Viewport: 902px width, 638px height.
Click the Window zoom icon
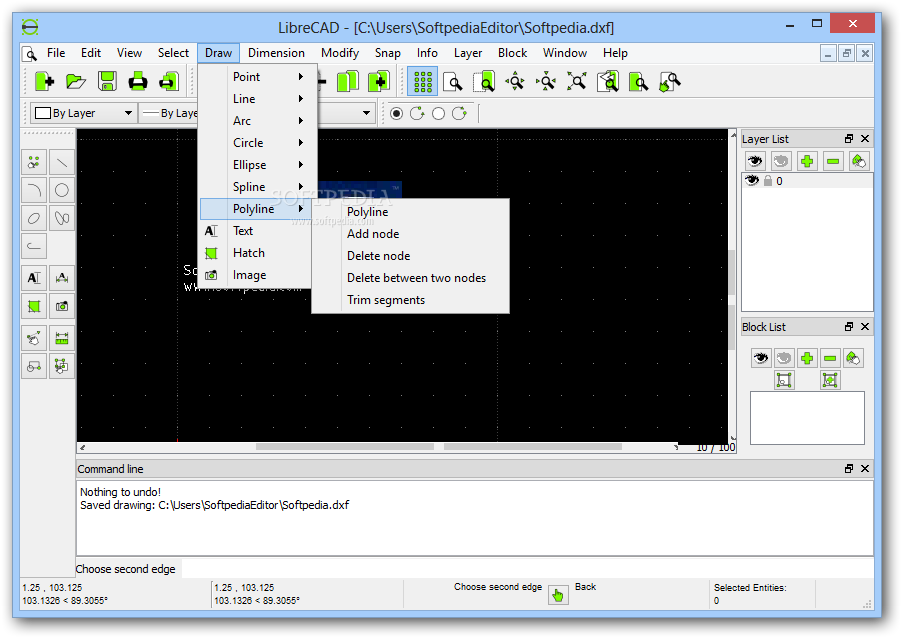point(639,81)
